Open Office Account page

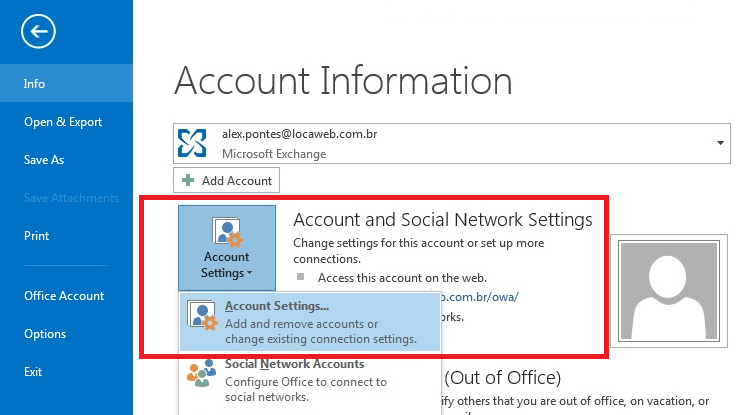coord(64,296)
